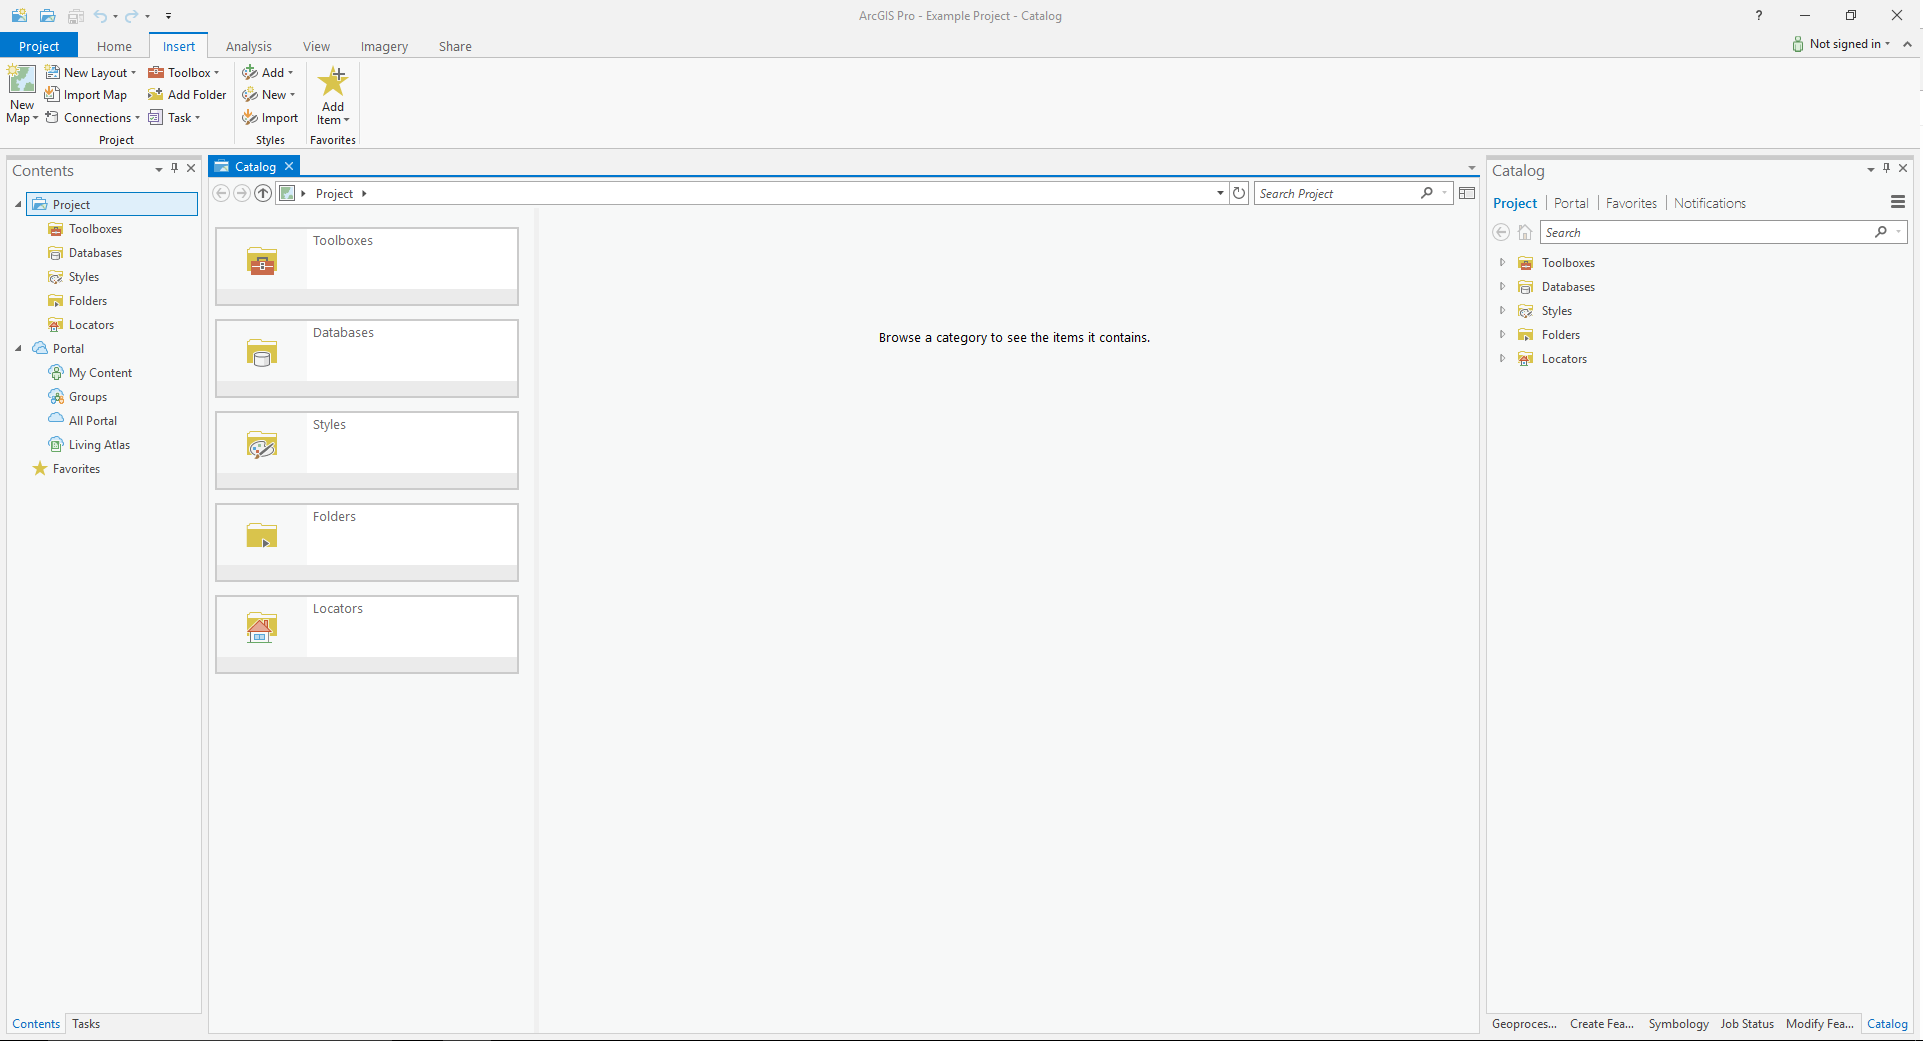Switch to Favorites tab in Catalog pane
This screenshot has height=1041, width=1923.
(1631, 203)
